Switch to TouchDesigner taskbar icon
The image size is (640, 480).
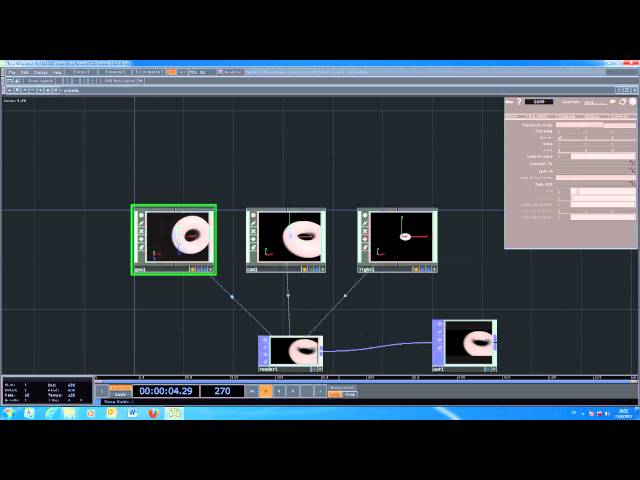click(174, 413)
